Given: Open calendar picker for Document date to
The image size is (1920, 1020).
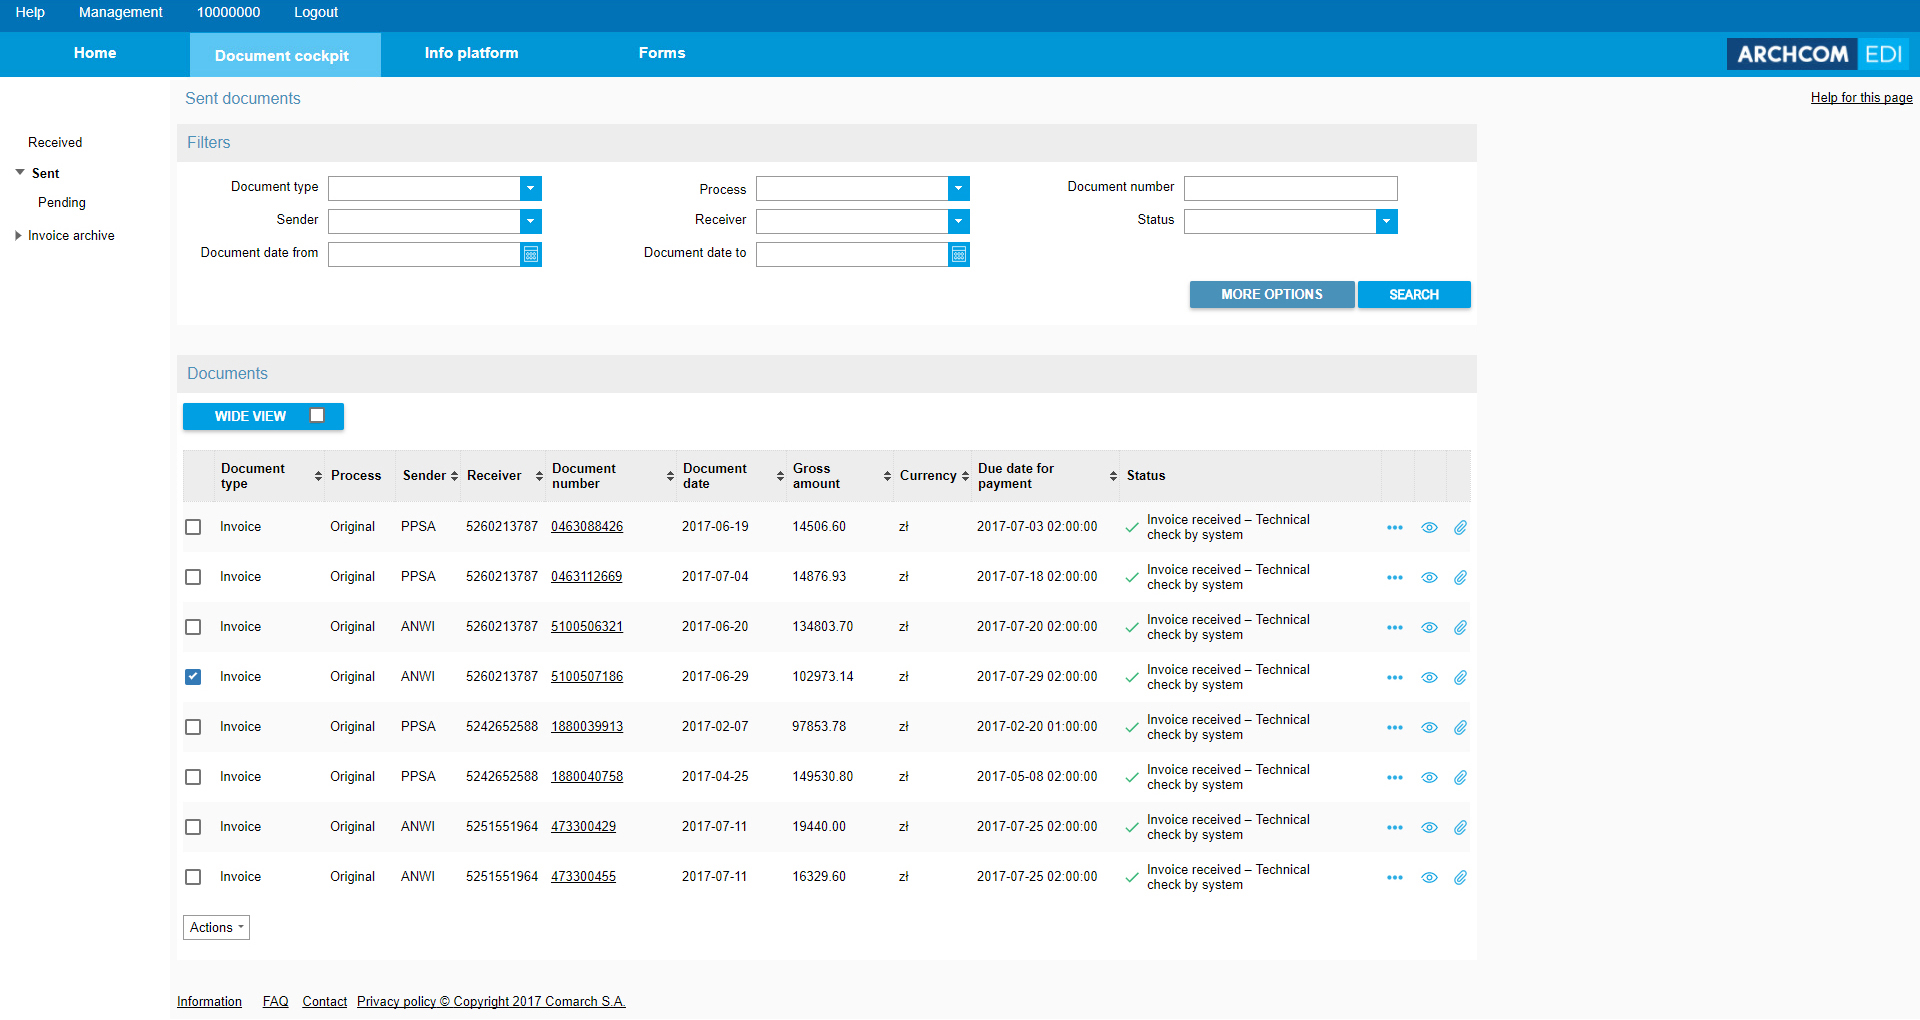Looking at the screenshot, I should 959,255.
